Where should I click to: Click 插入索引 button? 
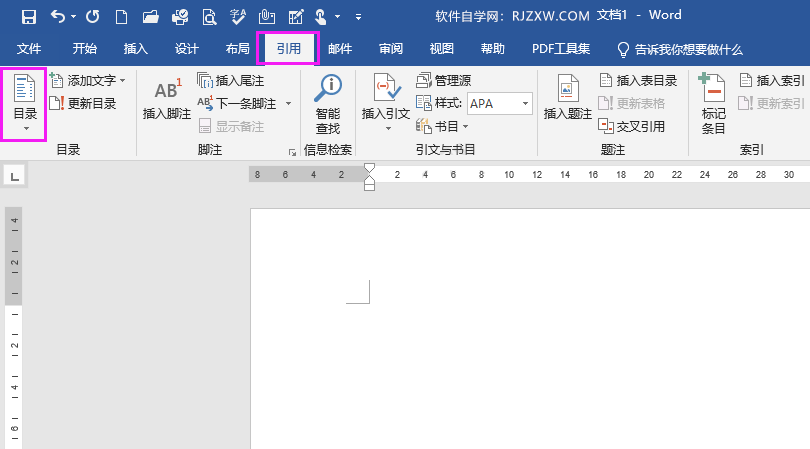(x=772, y=81)
